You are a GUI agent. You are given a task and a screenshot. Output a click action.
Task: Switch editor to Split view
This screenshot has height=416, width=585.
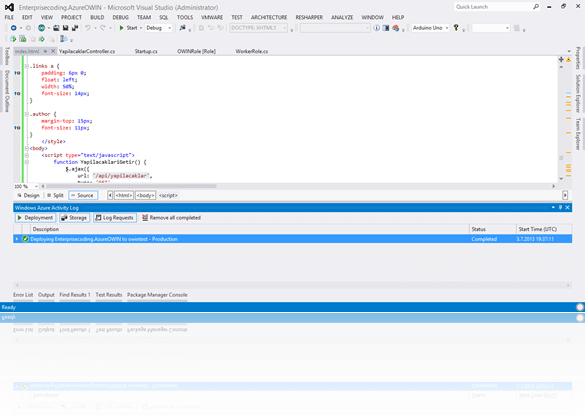pyautogui.click(x=55, y=195)
